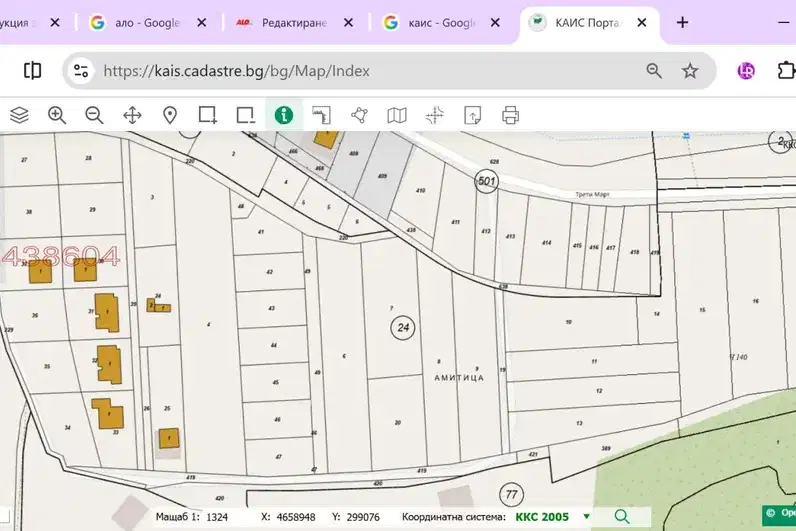Open the extensions puzzle icon
Screen dimensions: 796x531
pyautogui.click(x=786, y=71)
